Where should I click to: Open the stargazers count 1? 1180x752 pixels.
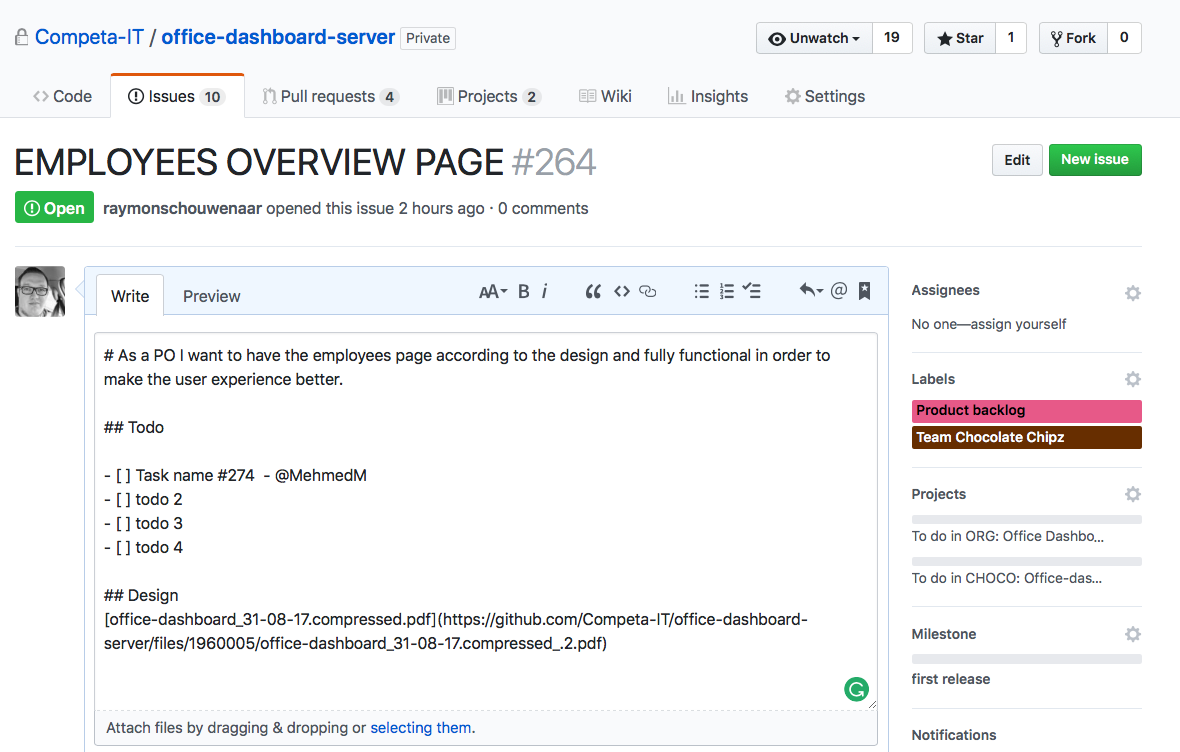click(x=1011, y=38)
